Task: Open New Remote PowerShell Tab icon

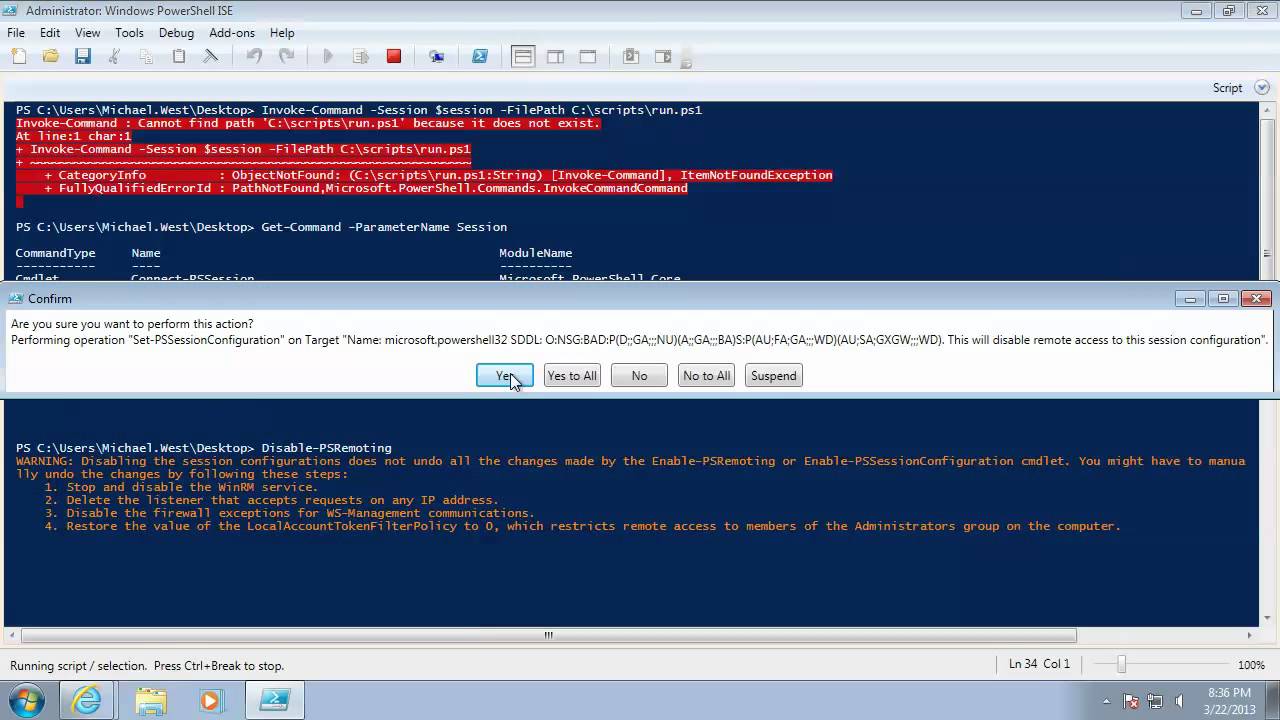Action: [x=437, y=57]
